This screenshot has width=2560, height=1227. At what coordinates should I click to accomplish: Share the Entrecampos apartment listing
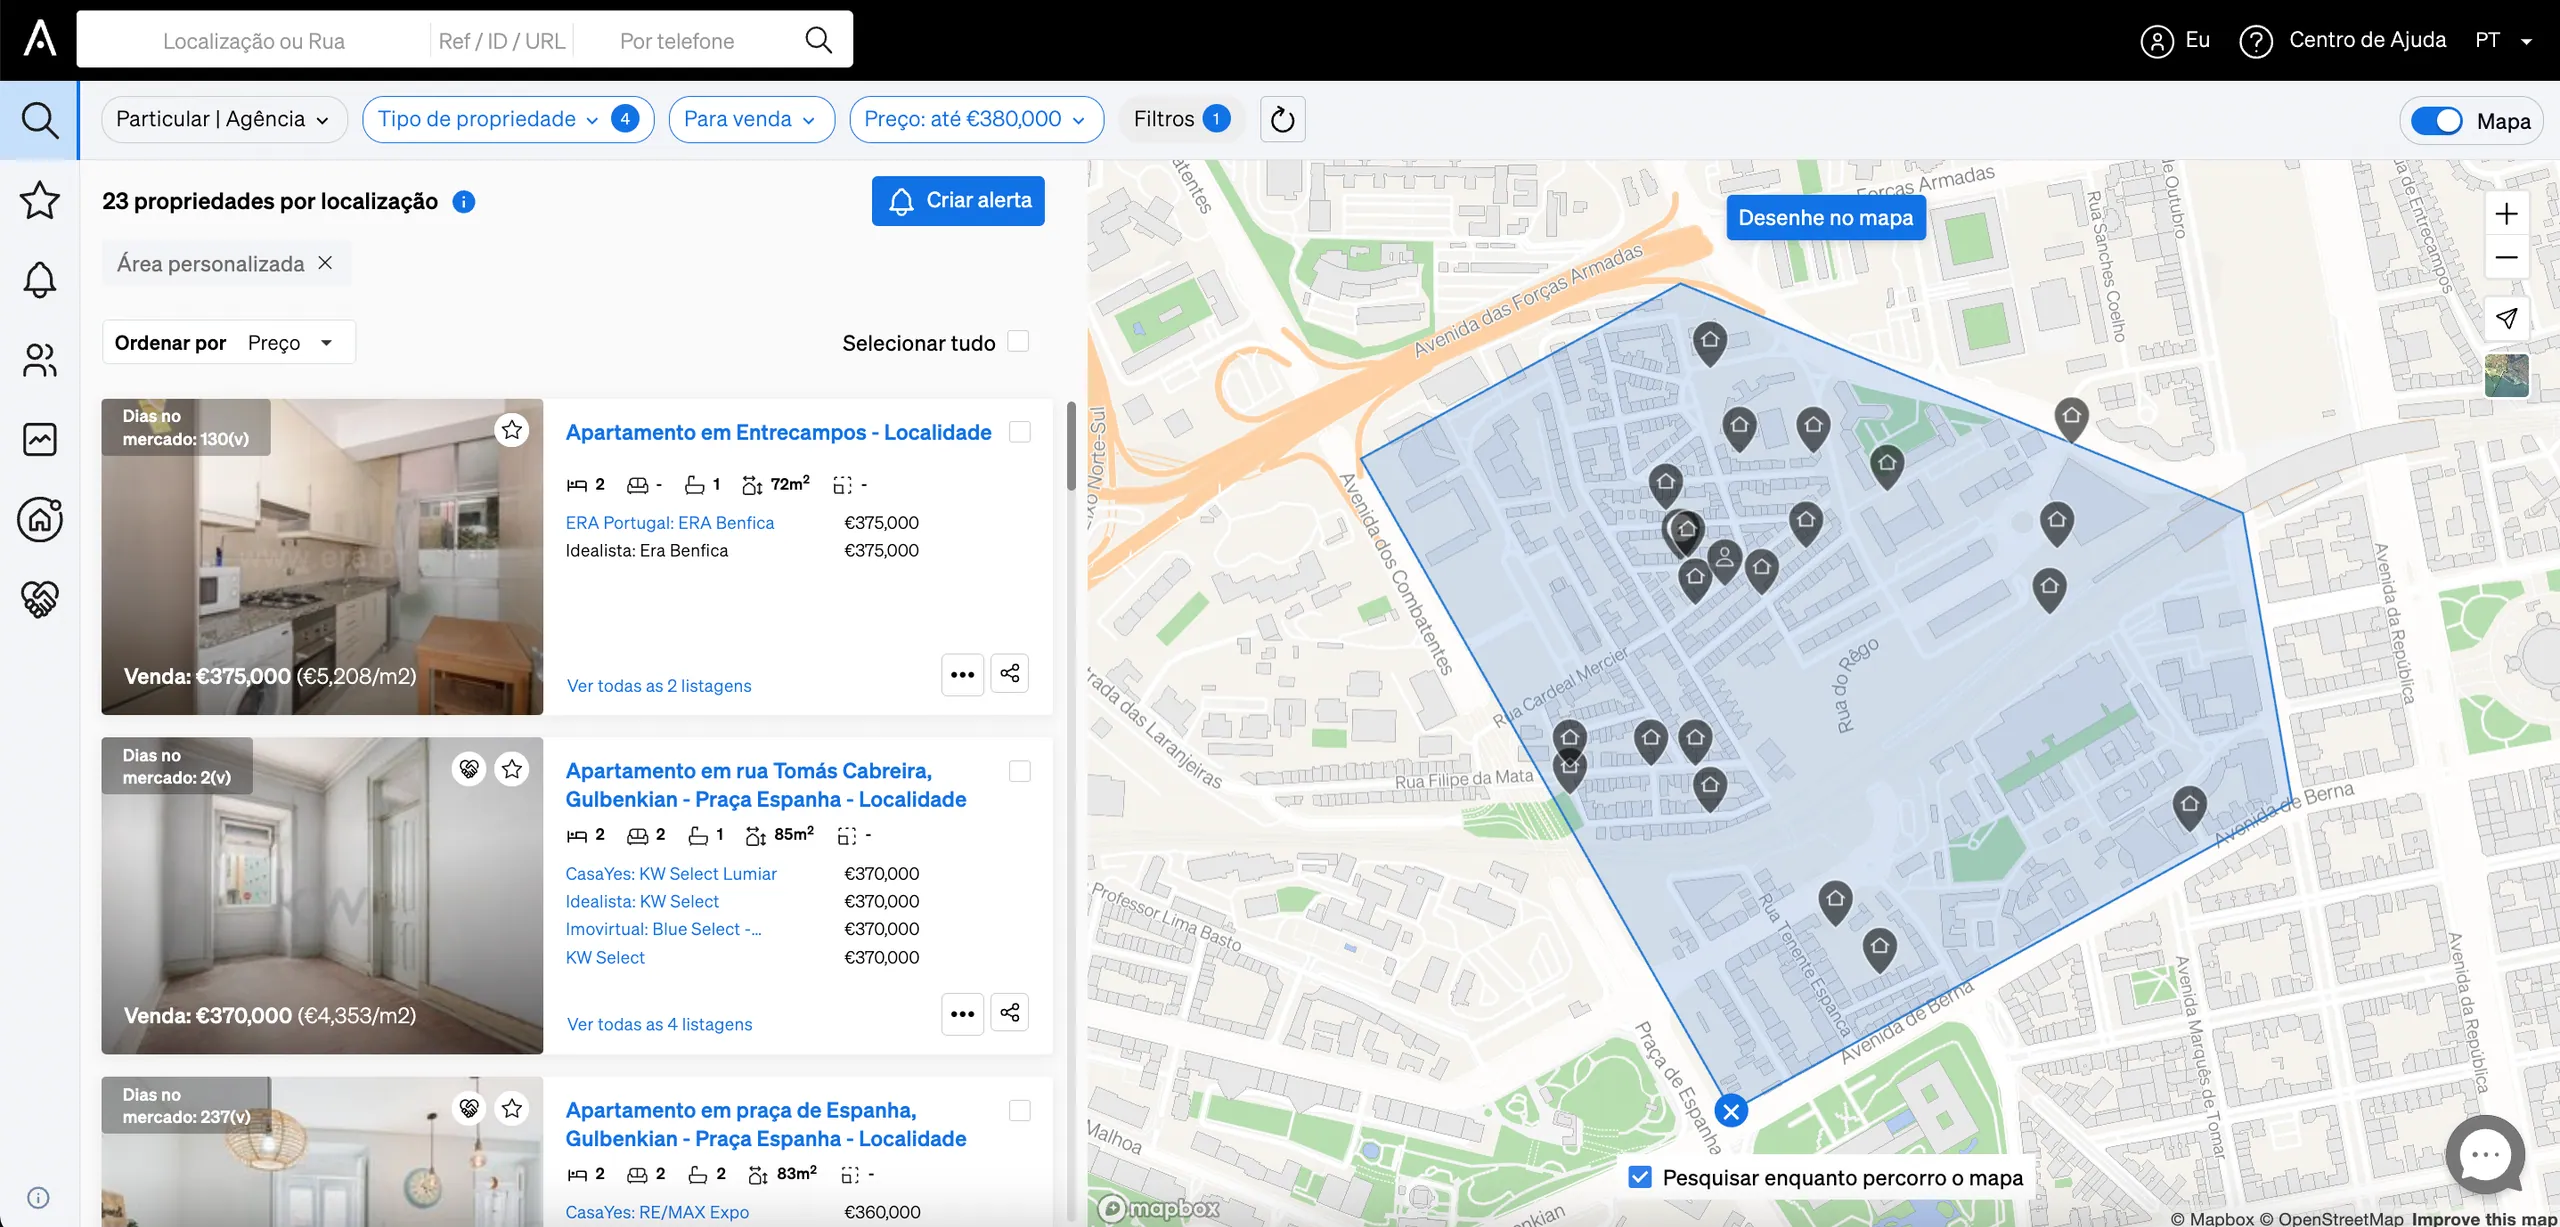tap(1010, 674)
